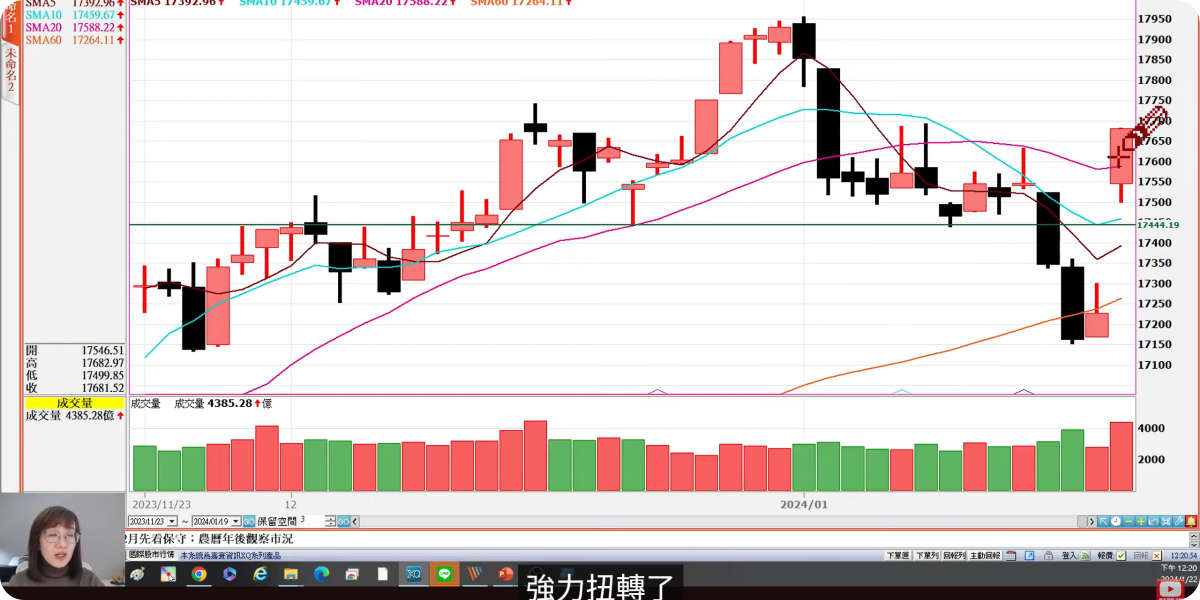Expand the end date 2024/01/19 dropdown
1200x600 pixels.
tap(236, 521)
